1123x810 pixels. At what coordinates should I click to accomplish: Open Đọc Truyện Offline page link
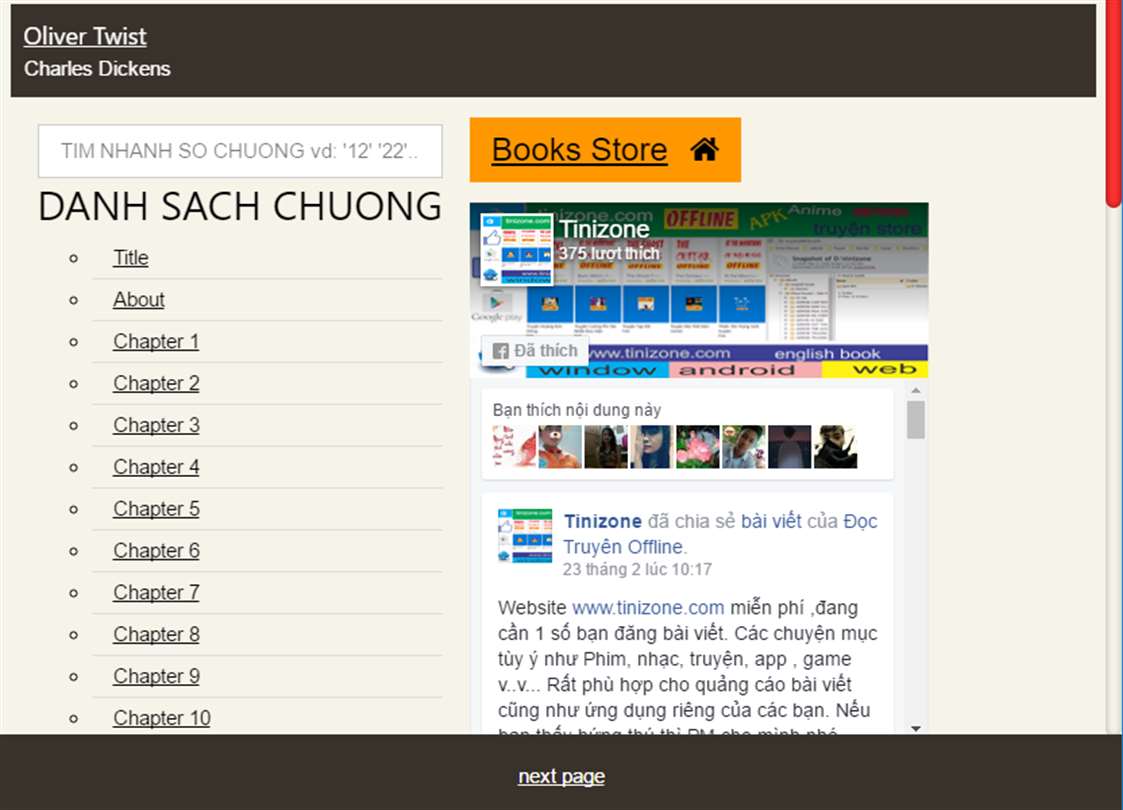pyautogui.click(x=720, y=534)
